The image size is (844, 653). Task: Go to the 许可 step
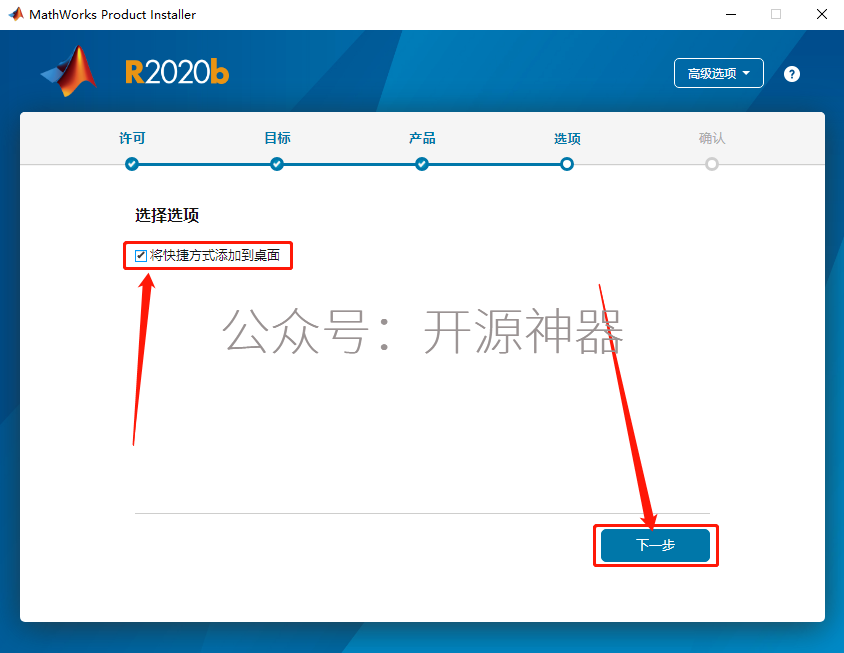132,138
